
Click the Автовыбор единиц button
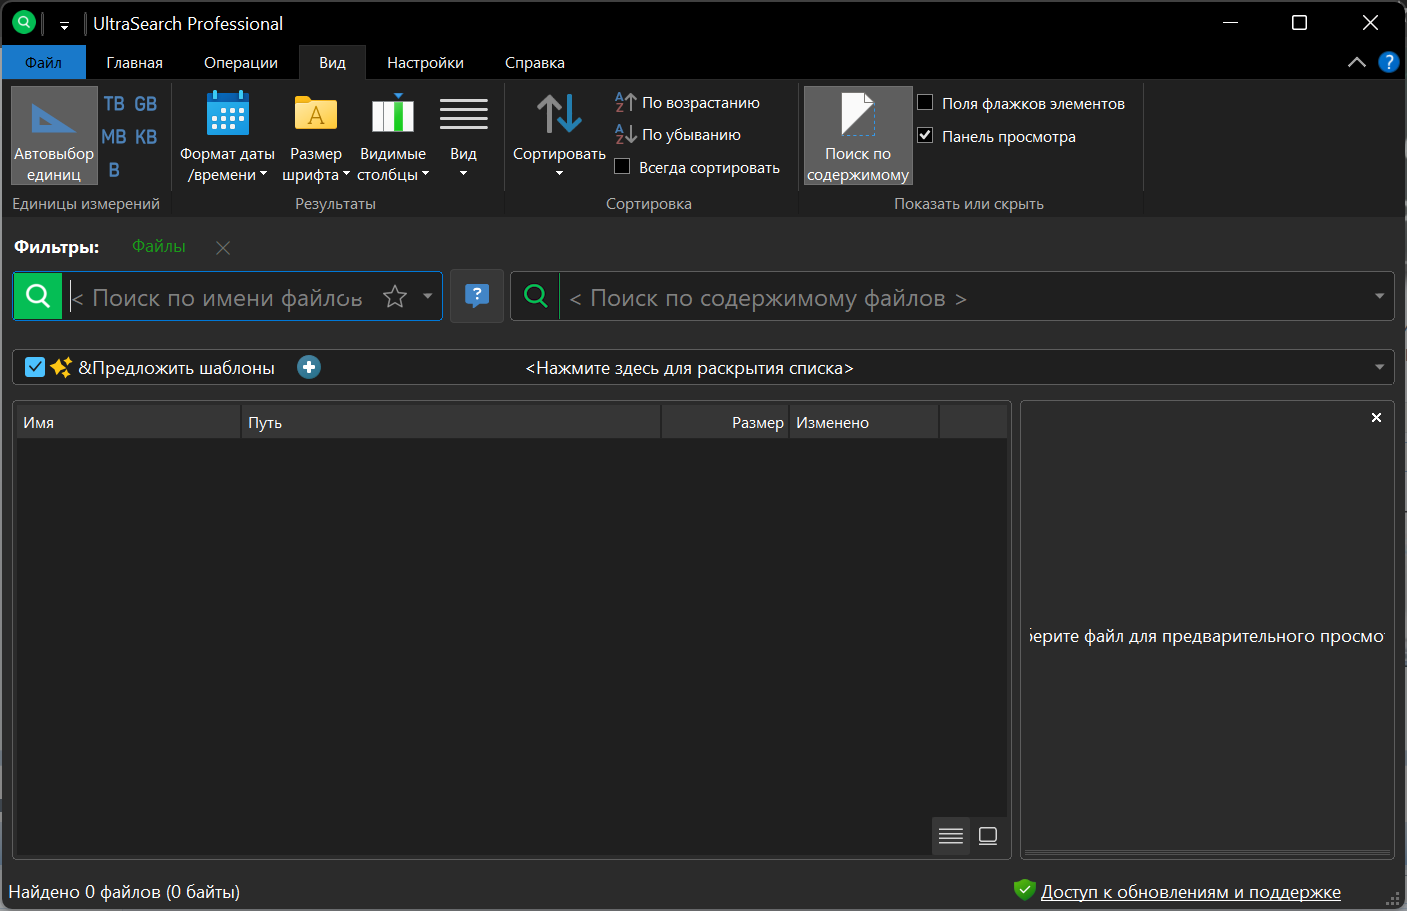click(54, 135)
